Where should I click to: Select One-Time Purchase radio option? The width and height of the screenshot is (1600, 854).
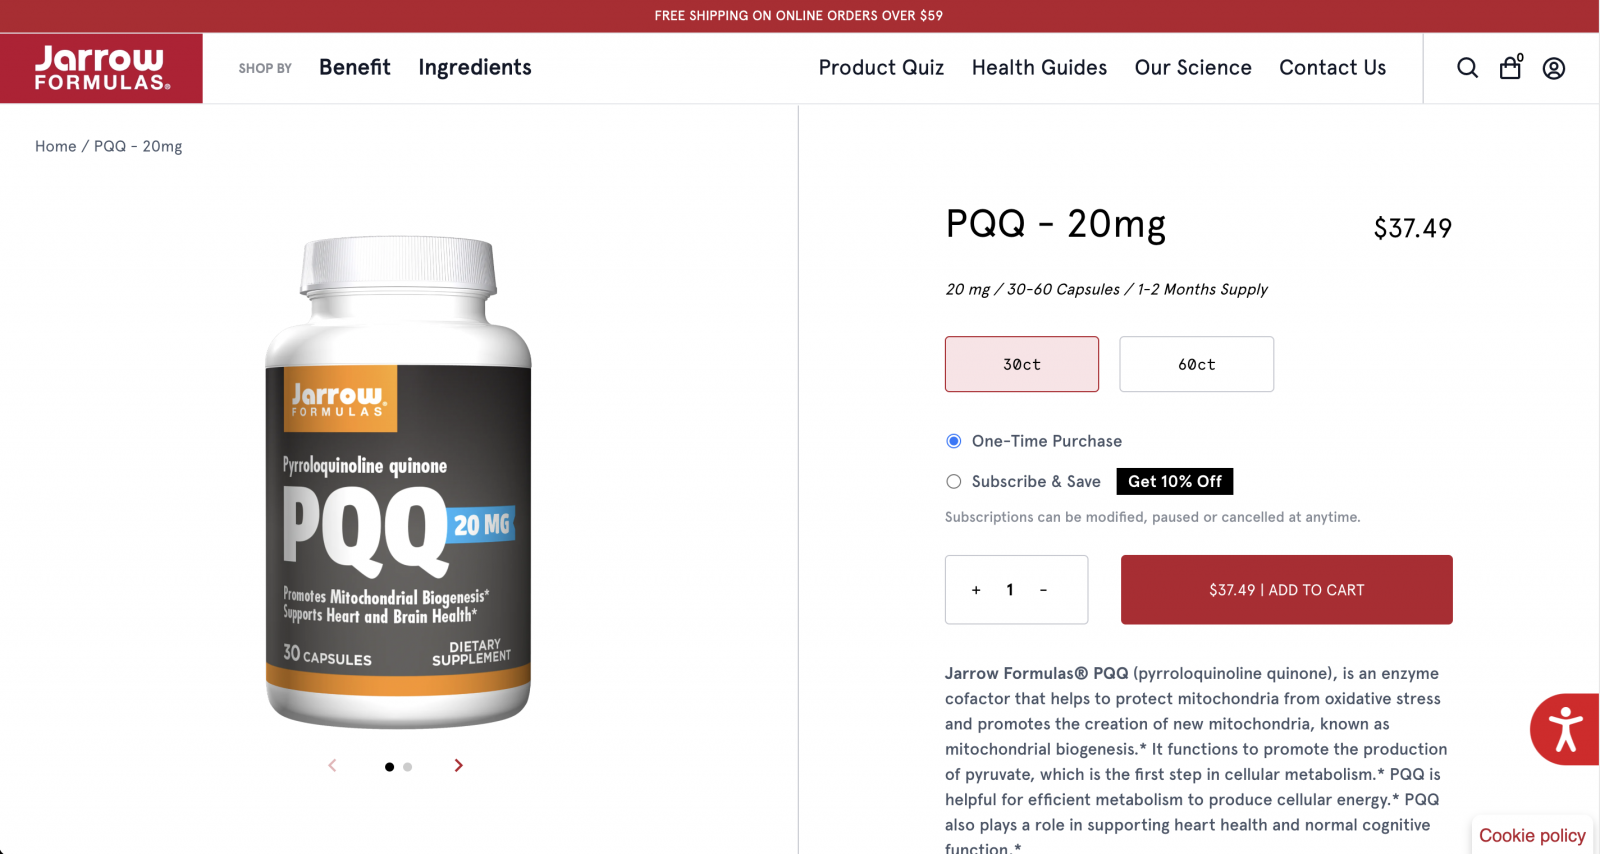954,441
